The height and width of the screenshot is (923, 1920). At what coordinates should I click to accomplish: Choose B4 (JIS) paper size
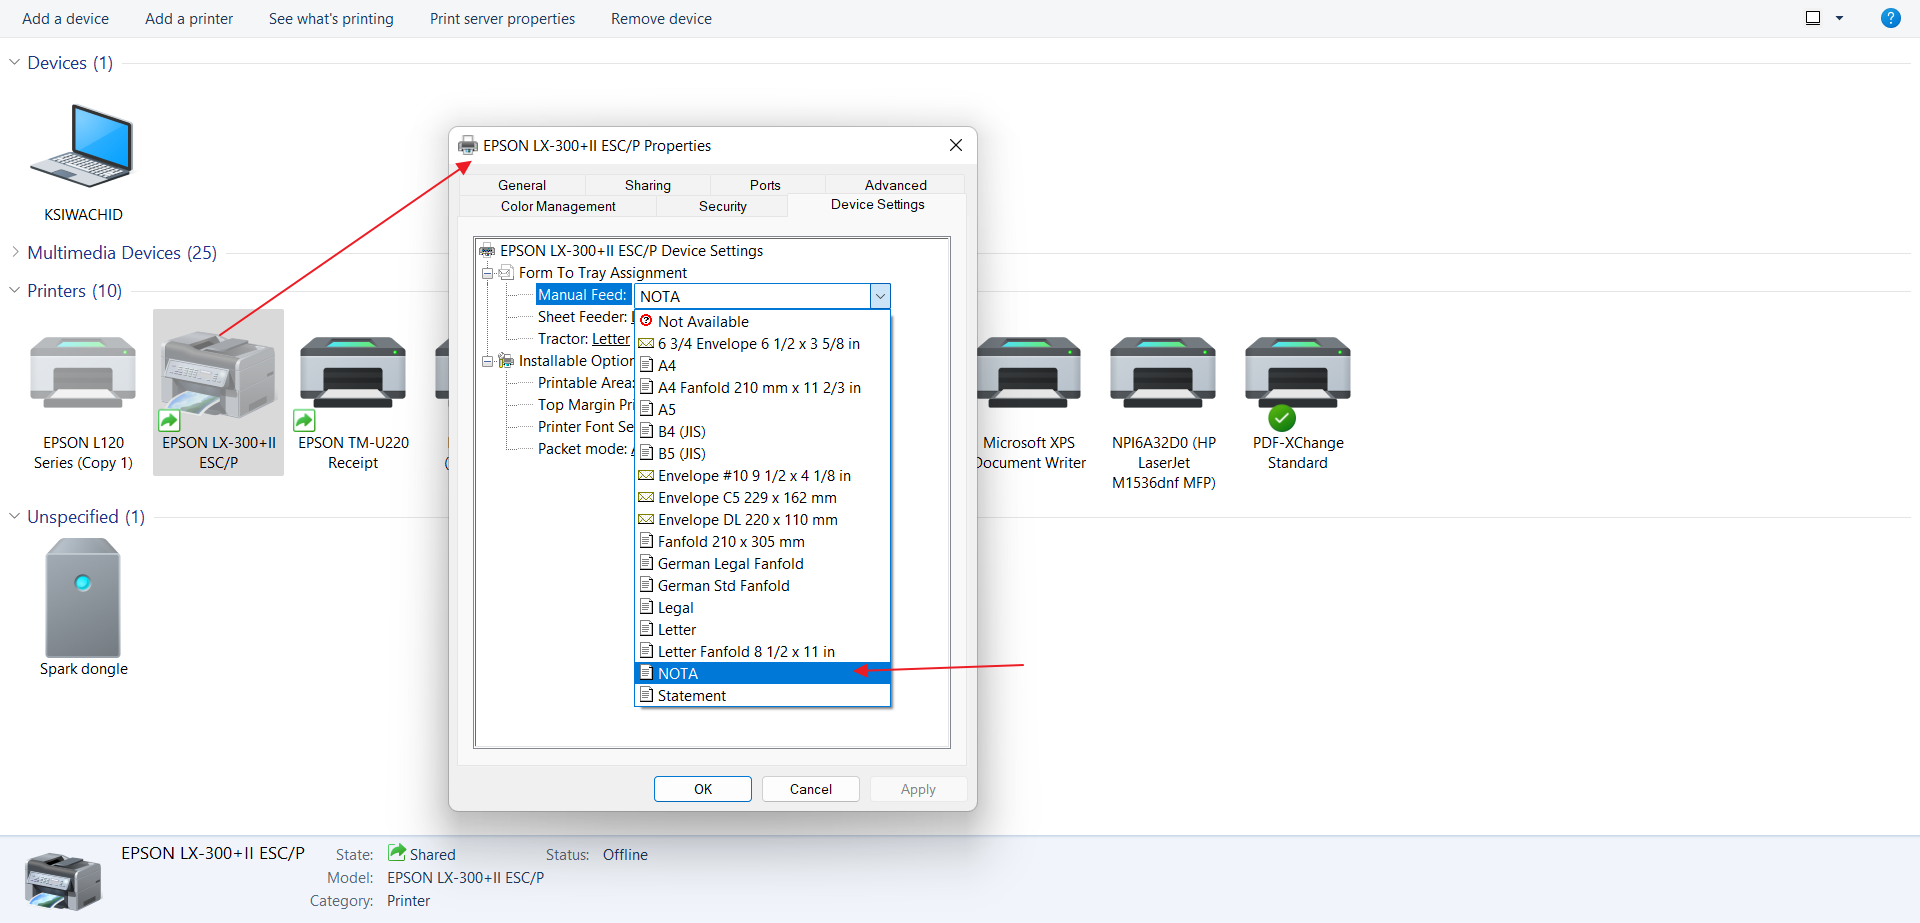point(762,432)
